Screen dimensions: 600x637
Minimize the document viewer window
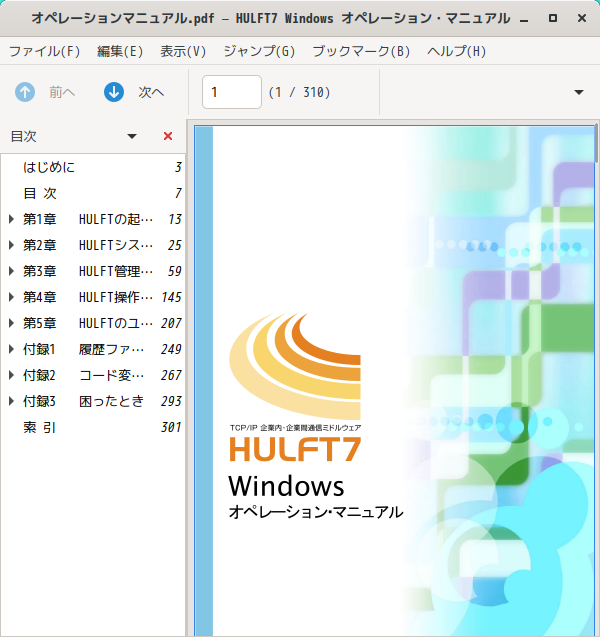(524, 19)
